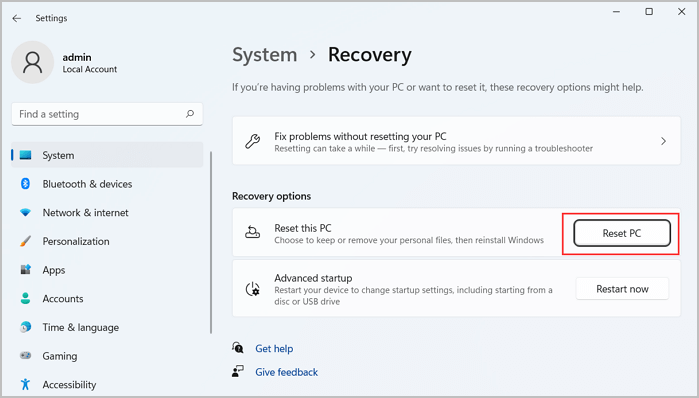Click the sidebar vertical scrollbar
The image size is (699, 398).
tap(211, 242)
